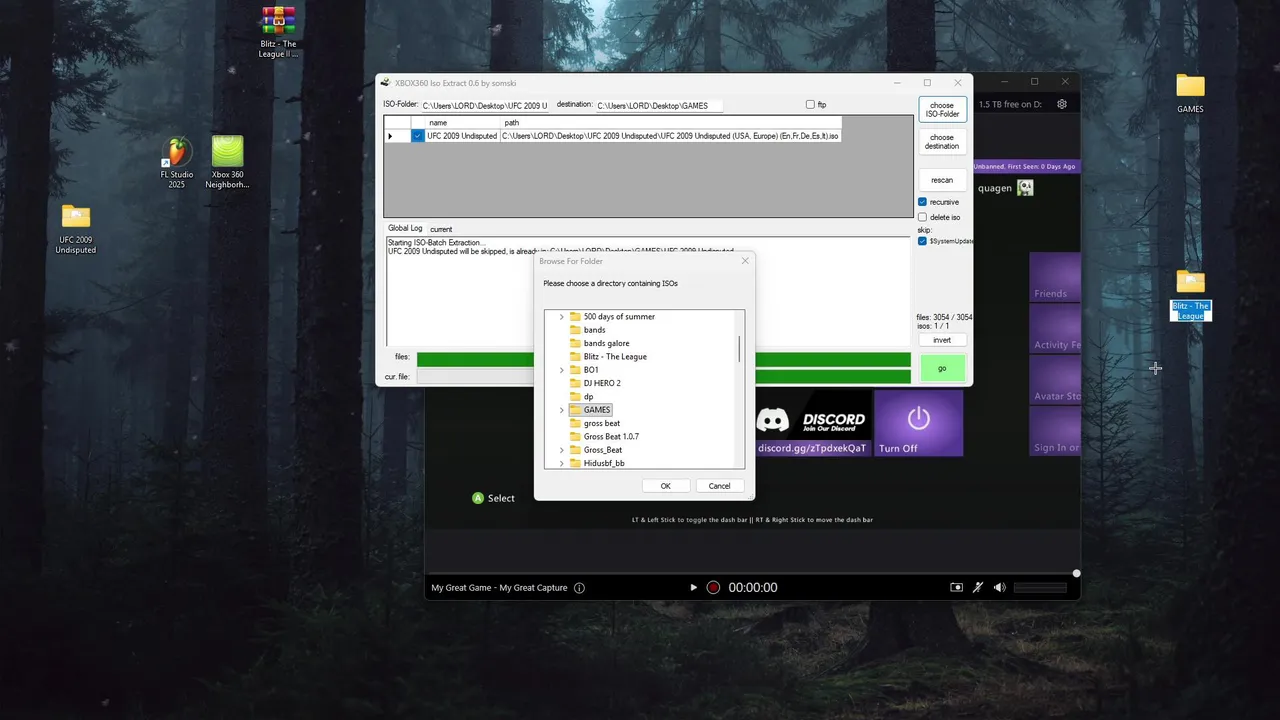Open the Discord join tile
This screenshot has width=1280, height=720.
coord(811,422)
